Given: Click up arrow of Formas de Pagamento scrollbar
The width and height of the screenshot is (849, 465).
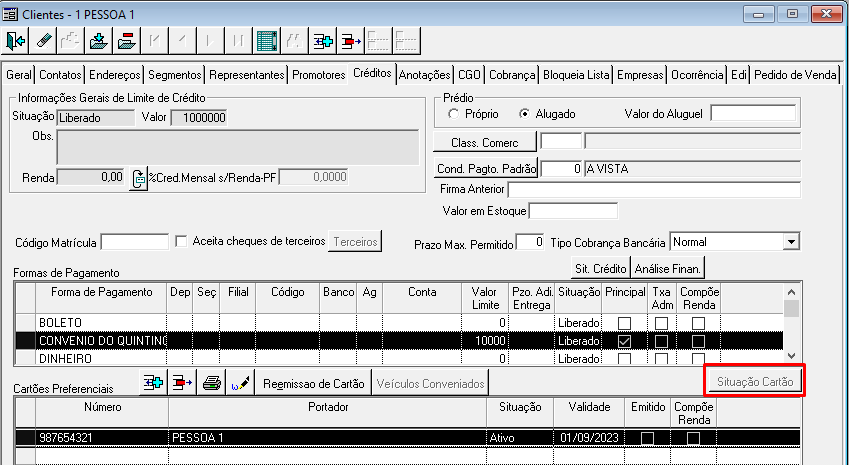Looking at the screenshot, I should pyautogui.click(x=791, y=292).
